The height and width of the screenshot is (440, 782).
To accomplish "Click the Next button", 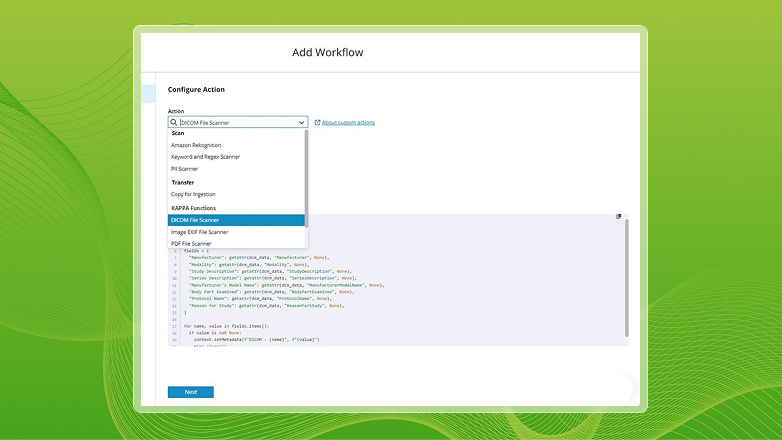I will point(191,392).
